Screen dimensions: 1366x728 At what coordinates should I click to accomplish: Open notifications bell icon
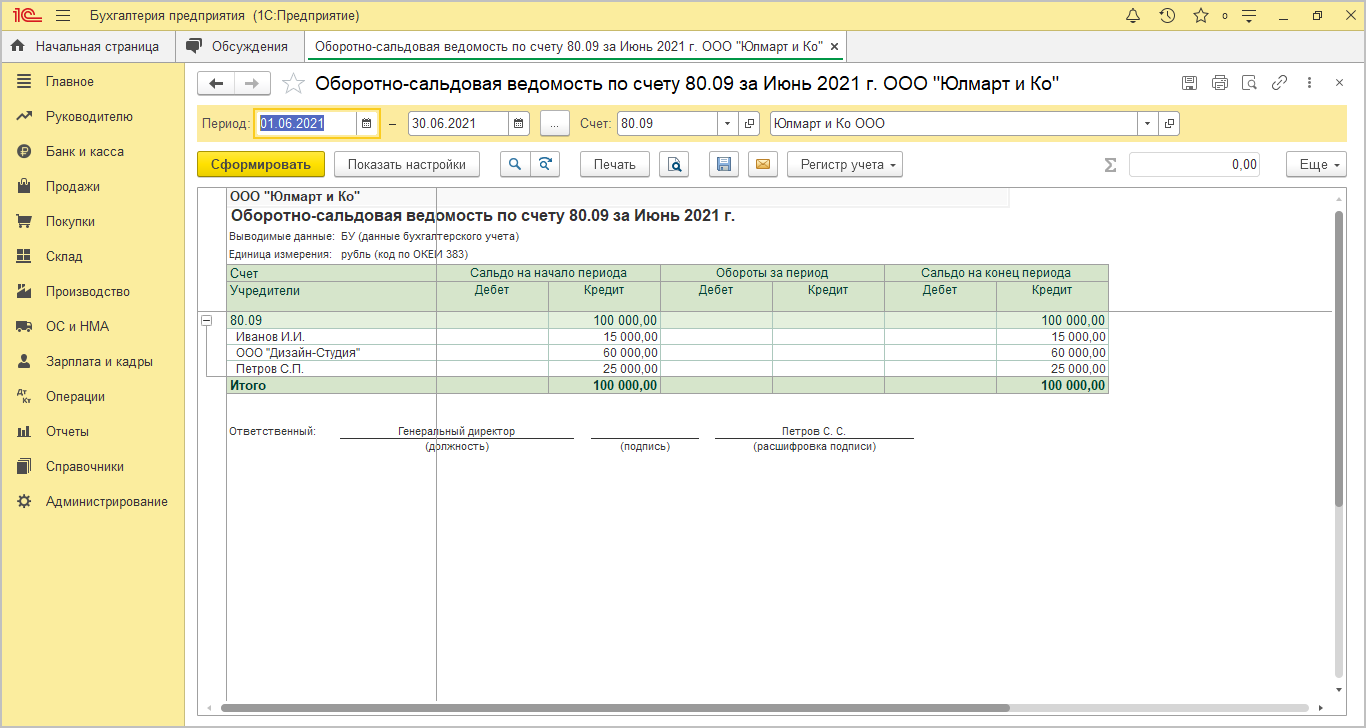click(1133, 16)
